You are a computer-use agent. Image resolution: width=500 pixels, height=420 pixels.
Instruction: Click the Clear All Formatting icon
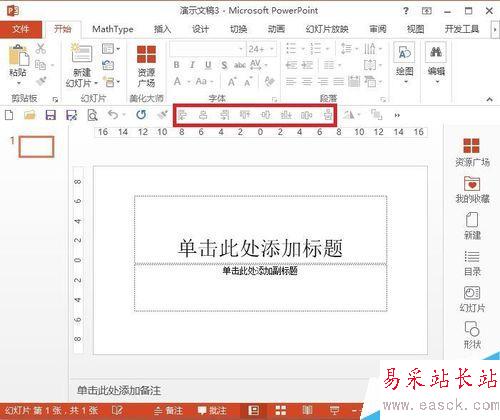coord(269,81)
